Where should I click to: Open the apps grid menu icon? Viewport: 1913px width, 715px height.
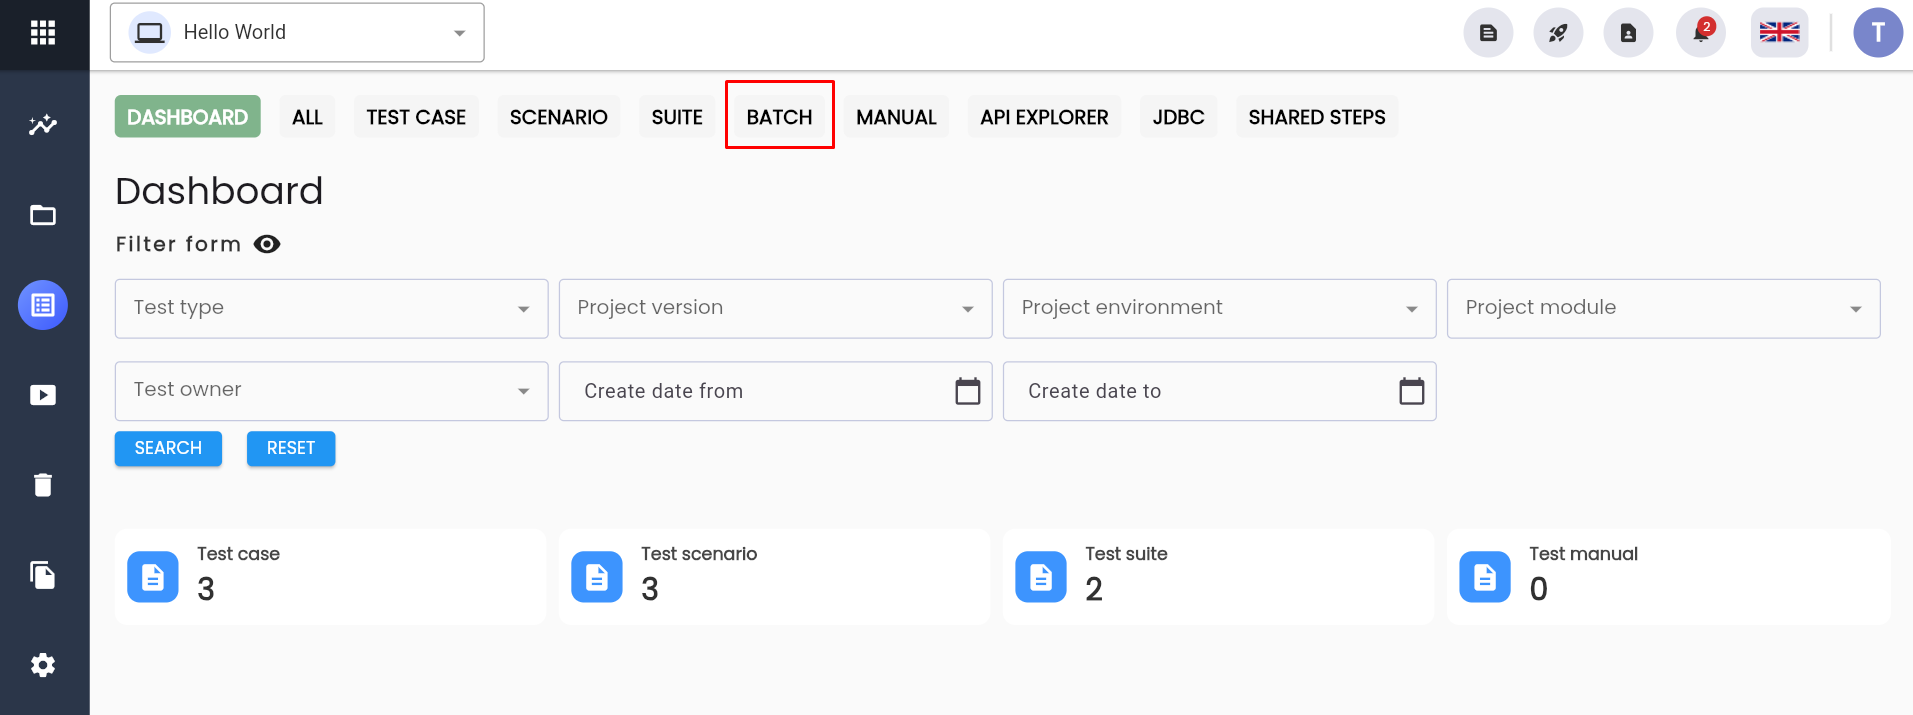43,33
